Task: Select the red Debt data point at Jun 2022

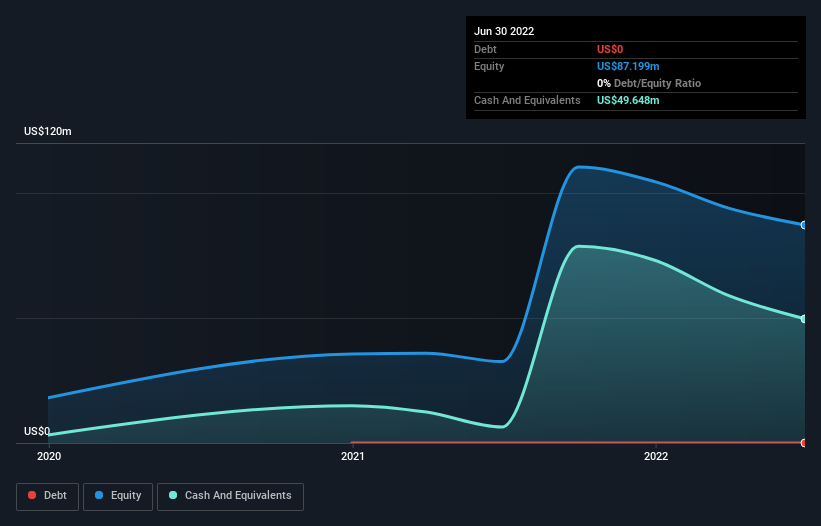Action: click(804, 443)
